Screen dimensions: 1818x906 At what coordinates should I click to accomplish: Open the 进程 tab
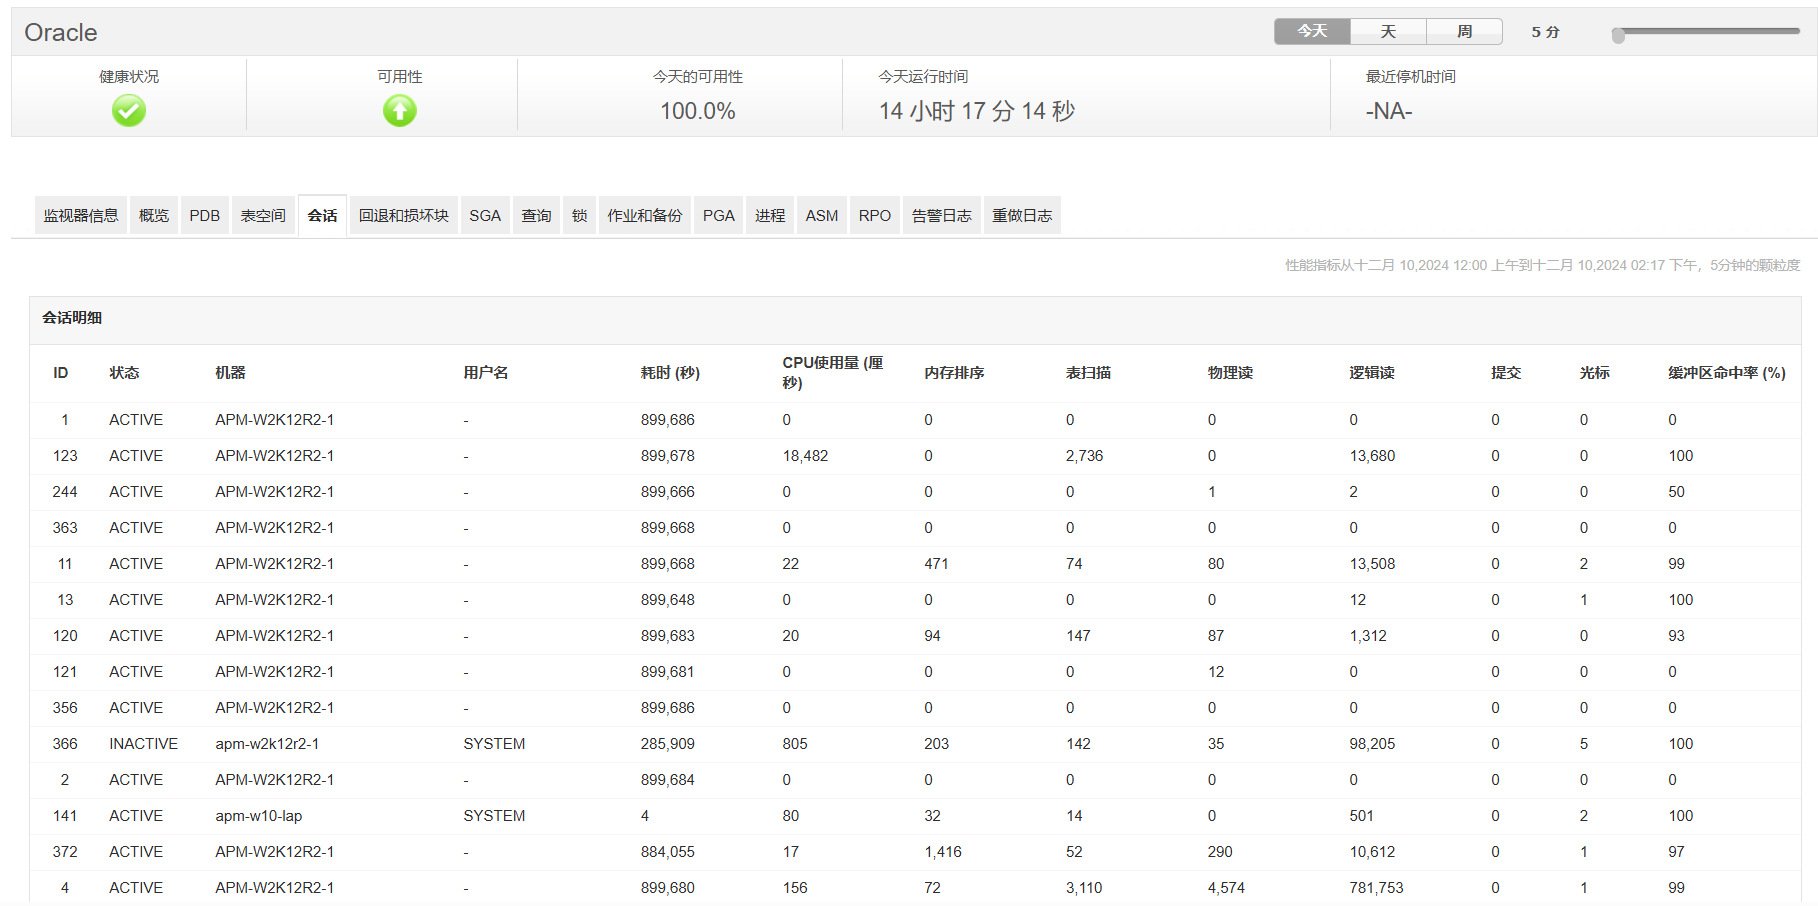tap(770, 216)
